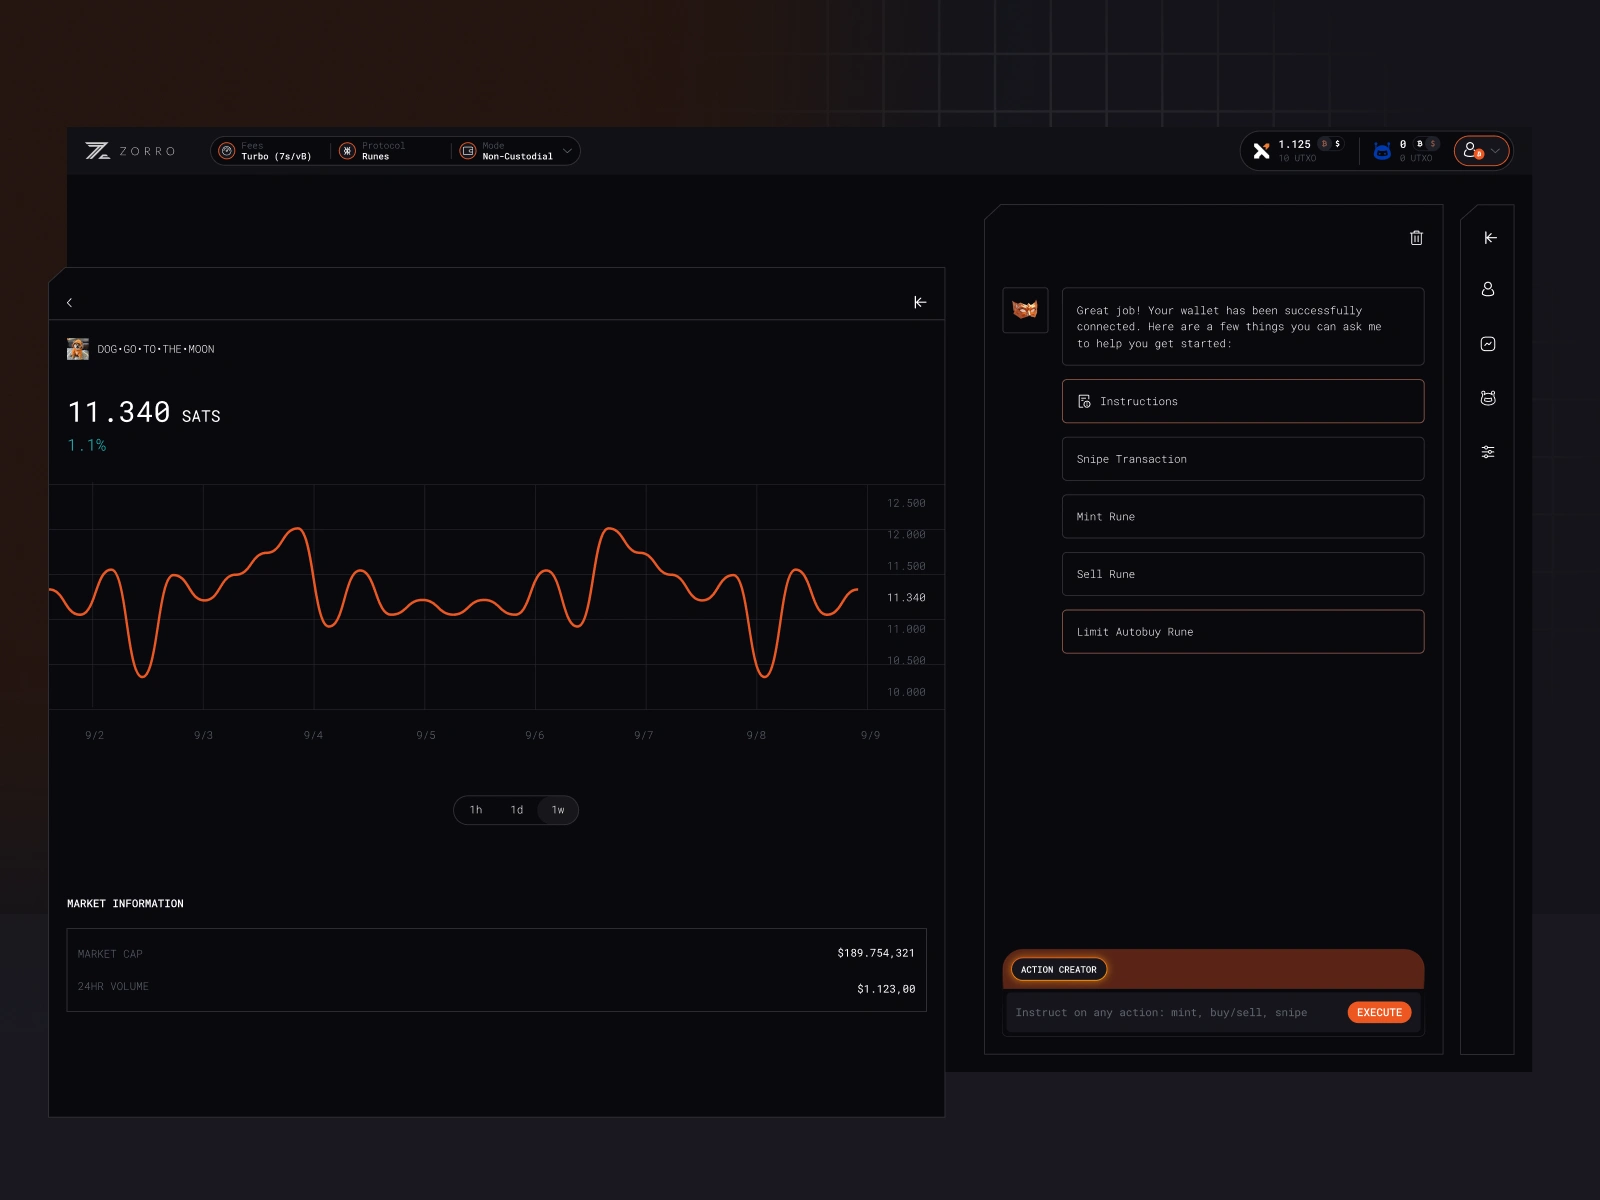Choose Limit Autobuy Rune option
The image size is (1600, 1200).
[1243, 632]
